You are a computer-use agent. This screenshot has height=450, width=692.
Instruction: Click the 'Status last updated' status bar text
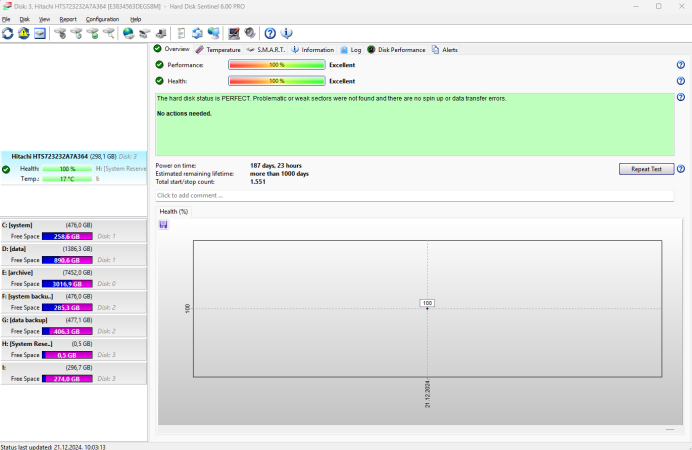(x=53, y=447)
